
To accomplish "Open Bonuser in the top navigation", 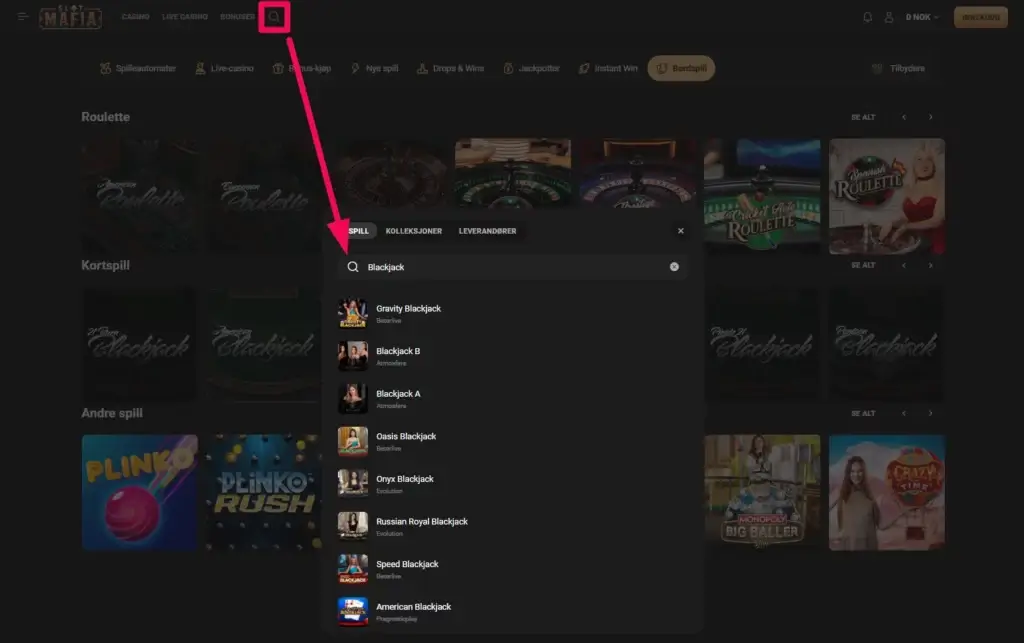I will point(237,16).
